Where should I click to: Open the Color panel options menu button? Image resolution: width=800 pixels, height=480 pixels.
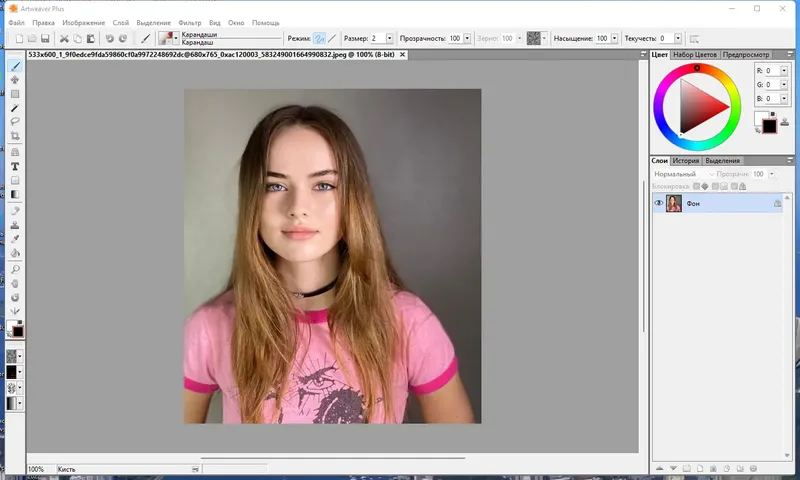[790, 54]
